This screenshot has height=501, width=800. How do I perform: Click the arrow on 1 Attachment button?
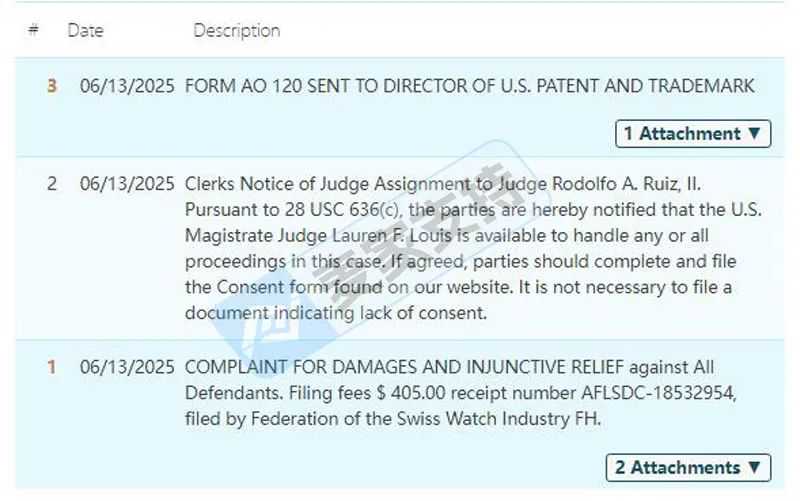(x=755, y=133)
